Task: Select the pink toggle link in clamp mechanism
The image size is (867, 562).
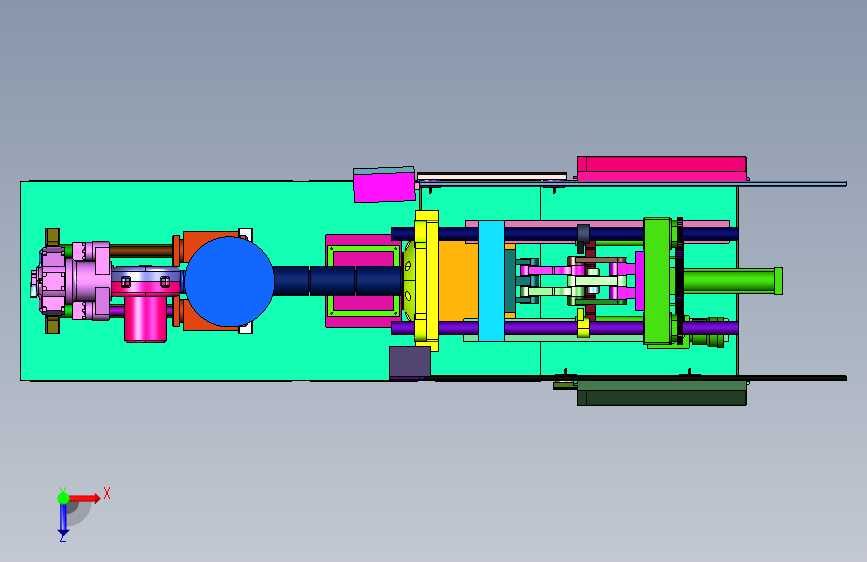Action: [553, 270]
